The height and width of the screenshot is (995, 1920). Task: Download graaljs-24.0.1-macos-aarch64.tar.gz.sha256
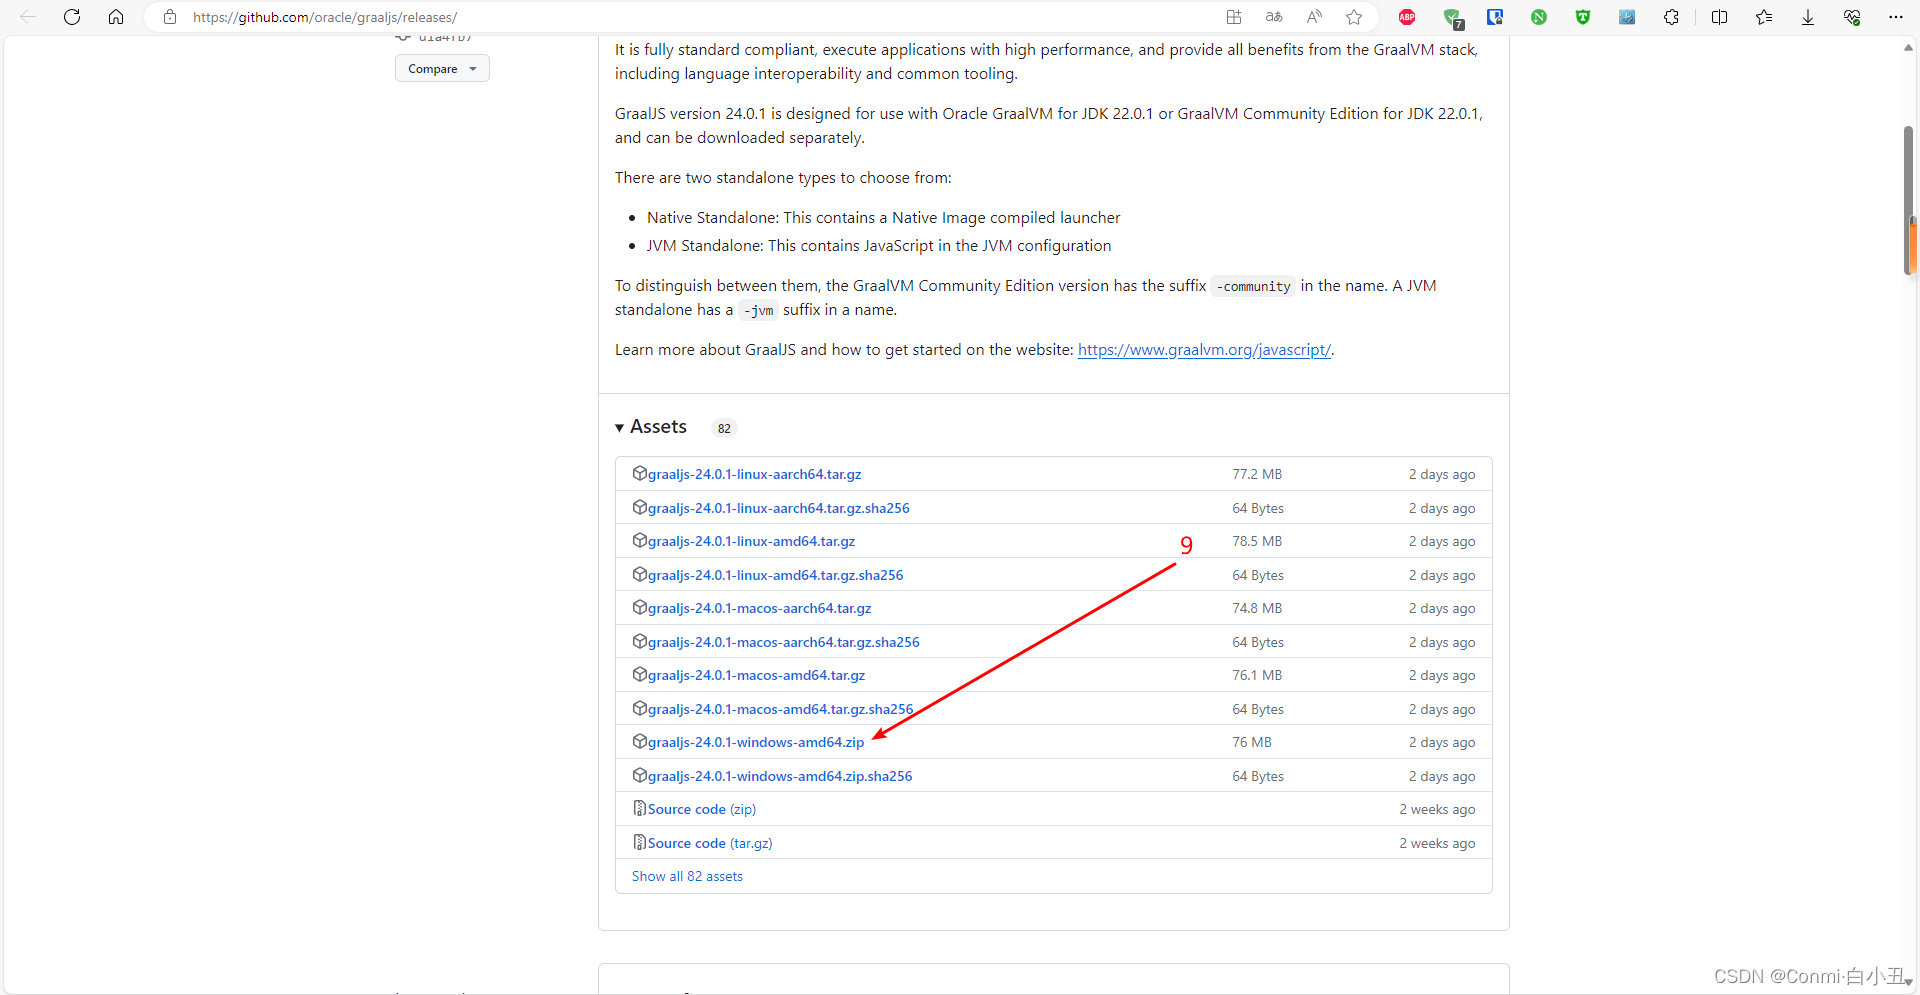click(x=783, y=642)
